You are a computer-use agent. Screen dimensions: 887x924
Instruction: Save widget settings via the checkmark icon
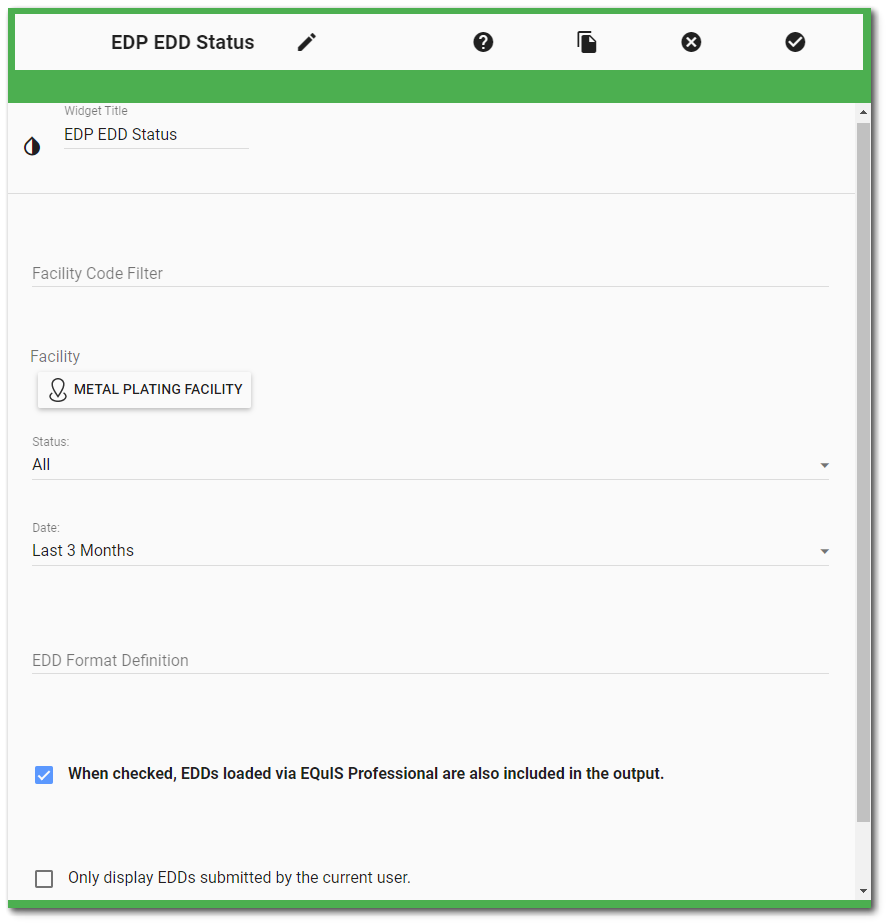coord(795,42)
